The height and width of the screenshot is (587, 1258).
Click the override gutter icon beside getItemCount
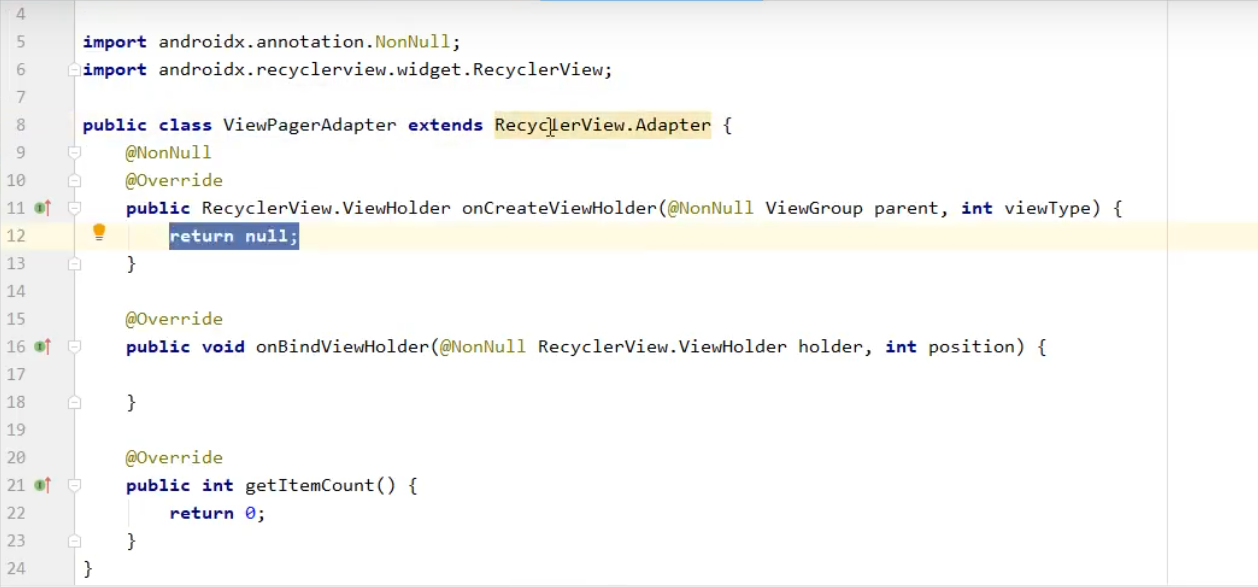coord(41,485)
